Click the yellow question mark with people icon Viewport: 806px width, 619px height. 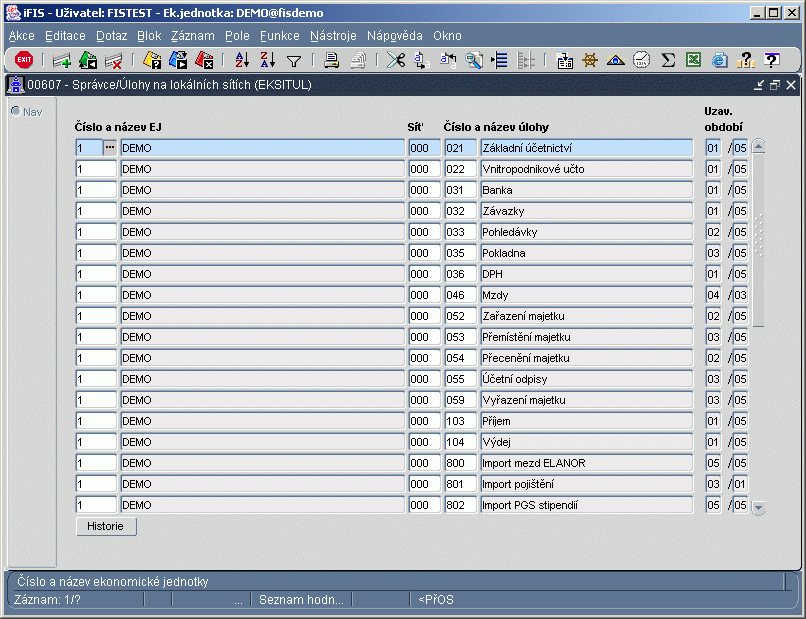[745, 61]
